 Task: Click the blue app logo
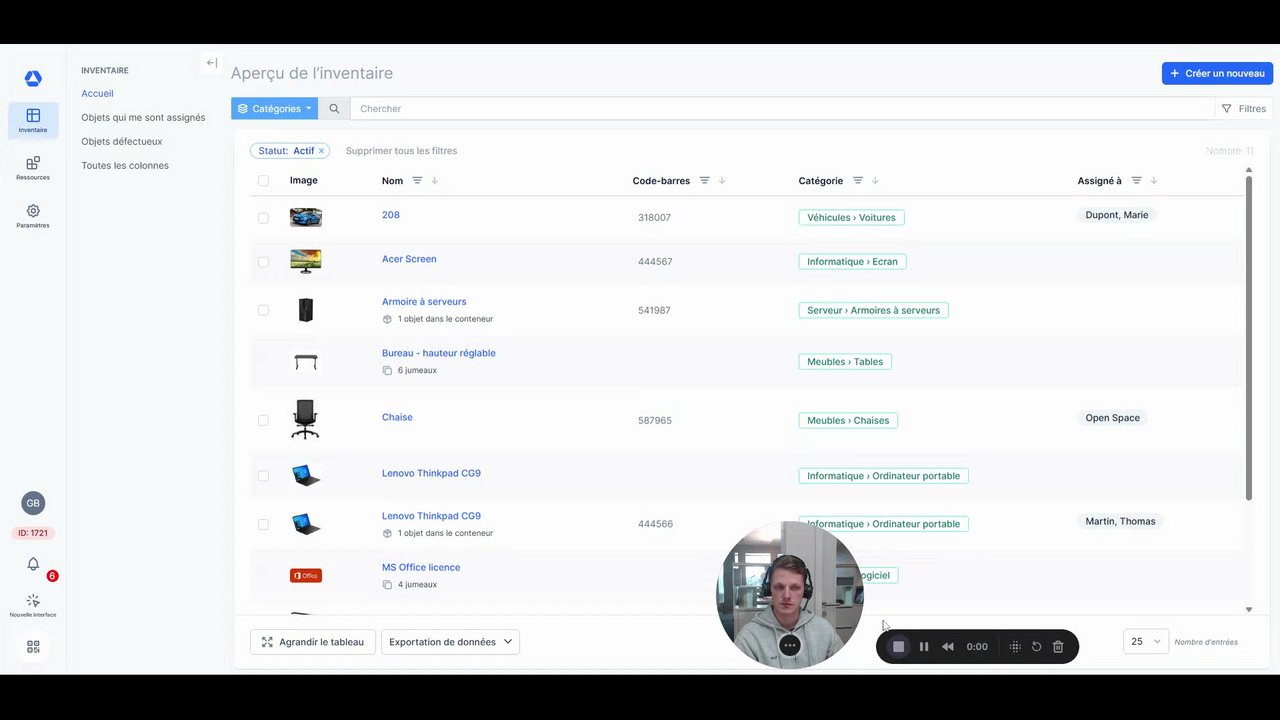point(33,78)
